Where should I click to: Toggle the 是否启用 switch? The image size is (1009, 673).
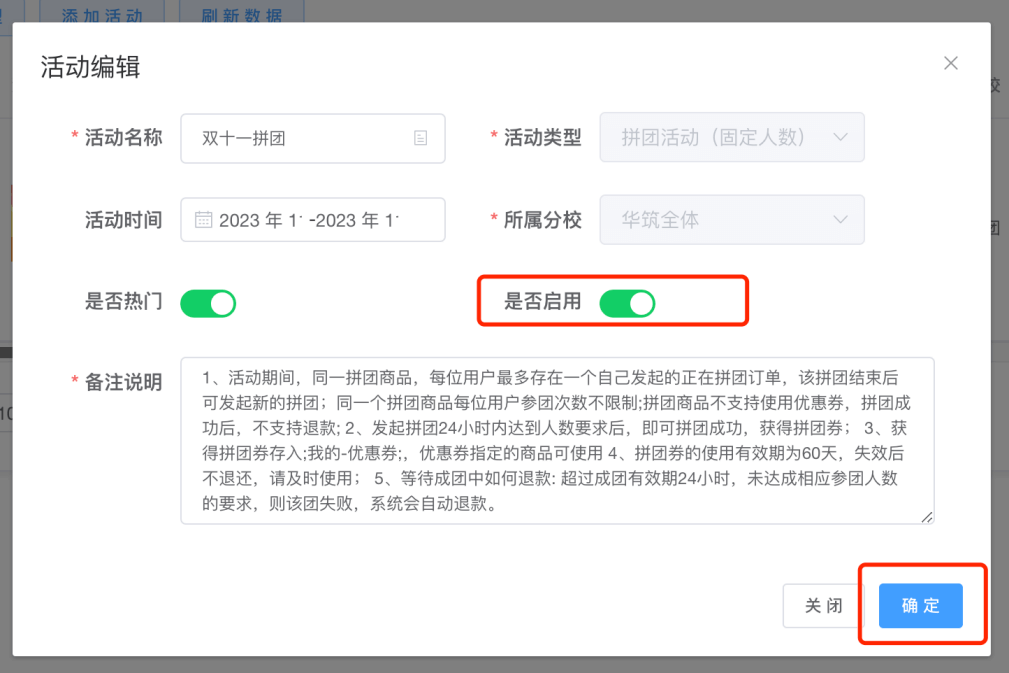tap(627, 303)
